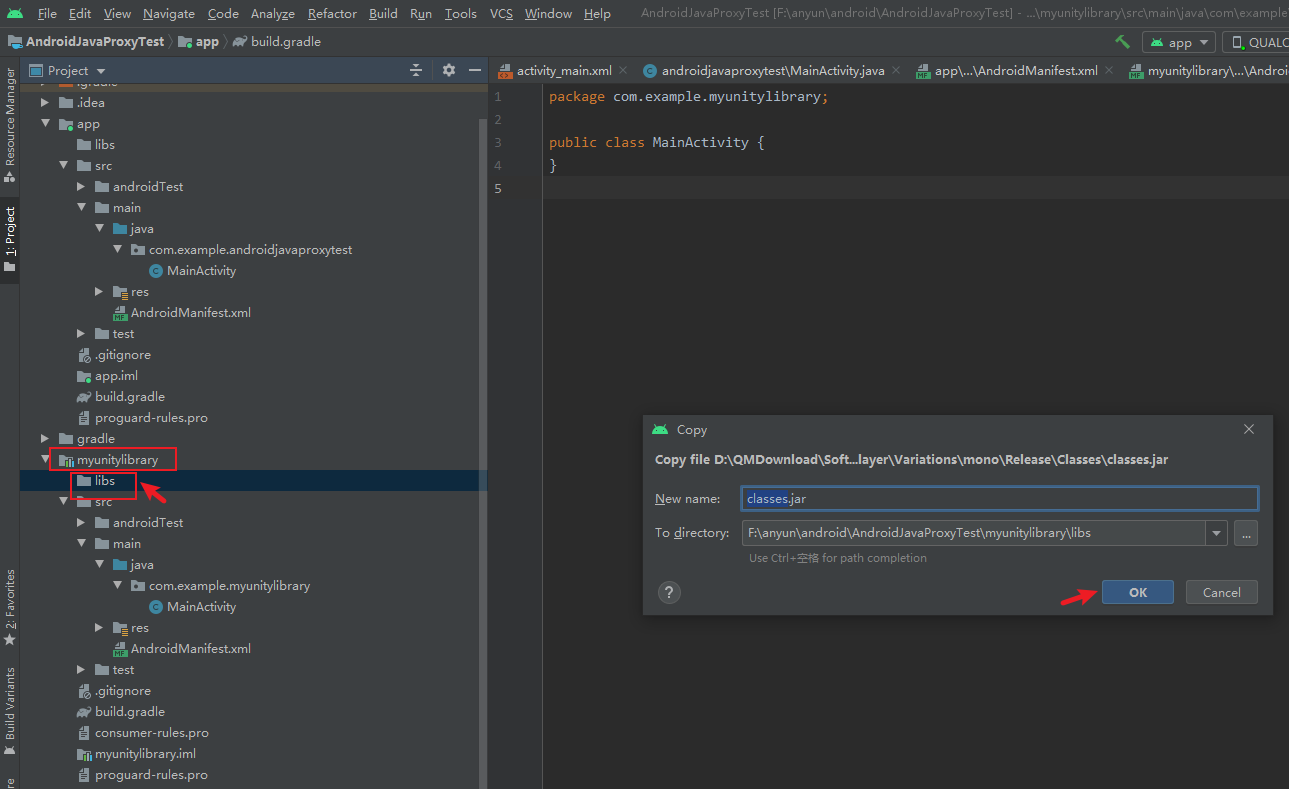Select app proguard-rules.pro file
The height and width of the screenshot is (789, 1289).
143,417
